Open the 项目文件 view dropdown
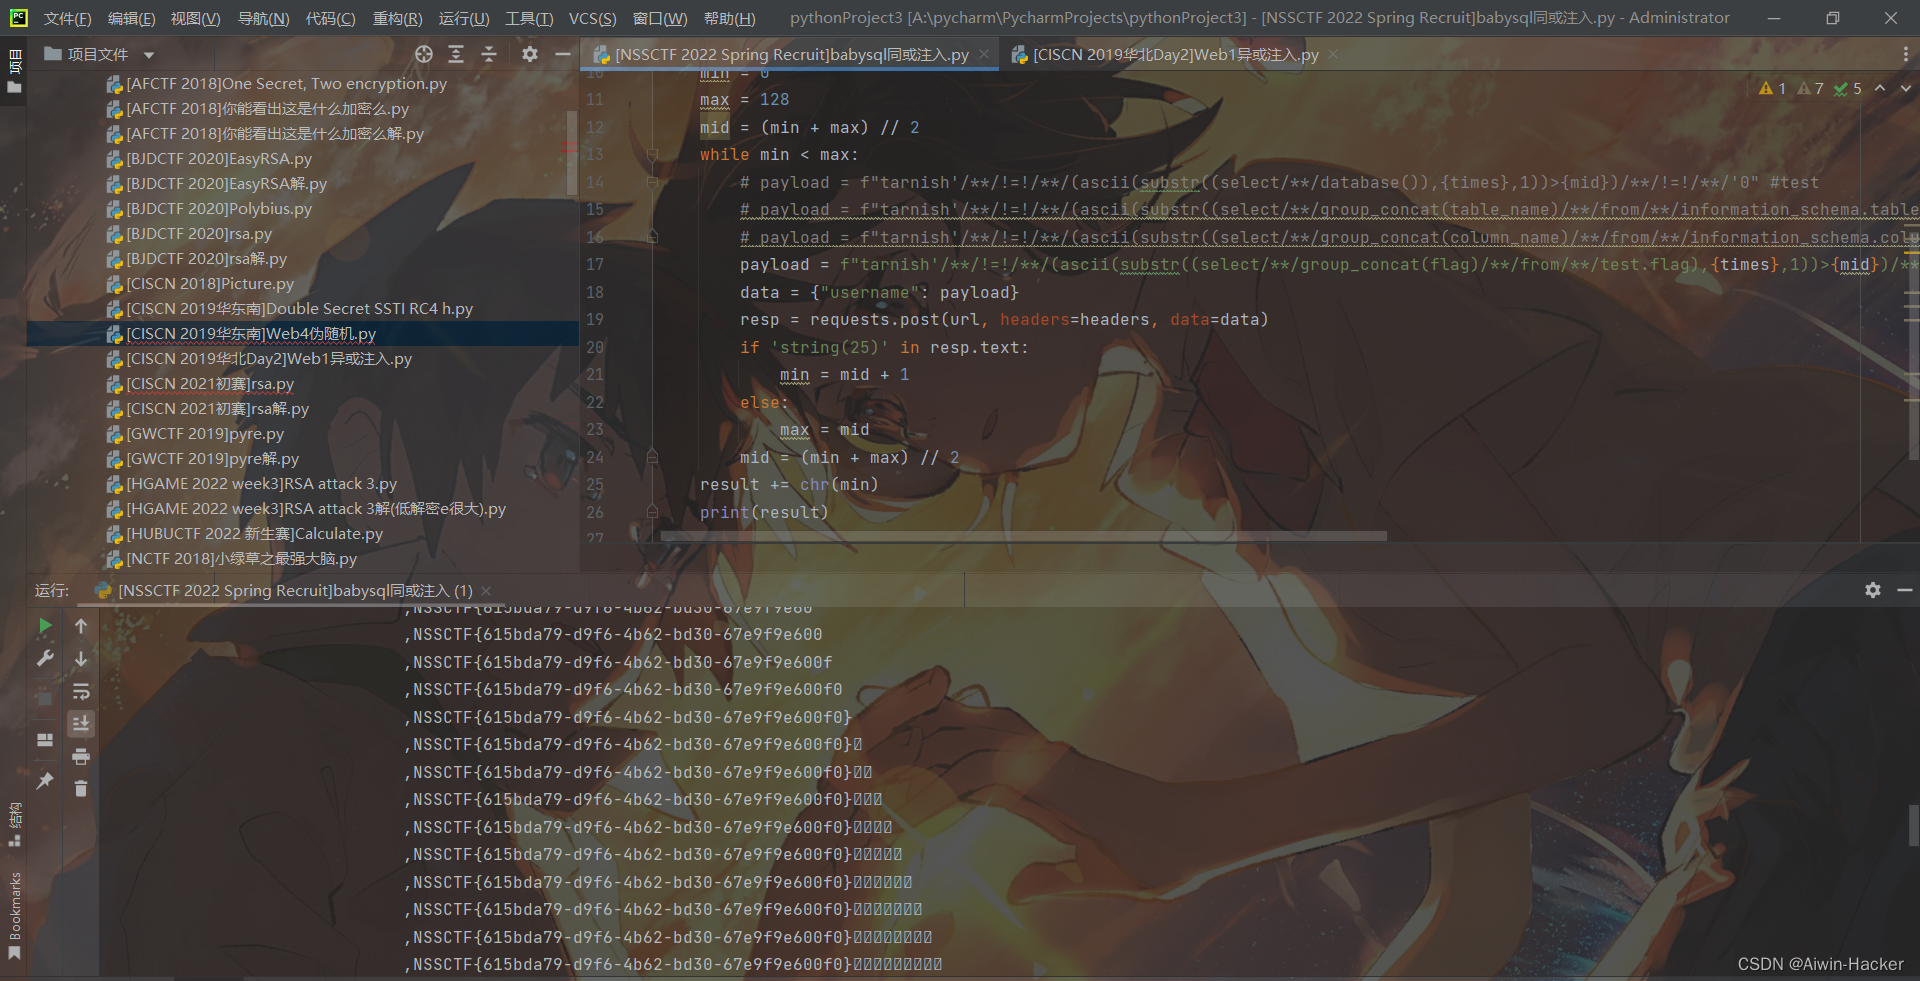This screenshot has height=981, width=1920. (148, 54)
